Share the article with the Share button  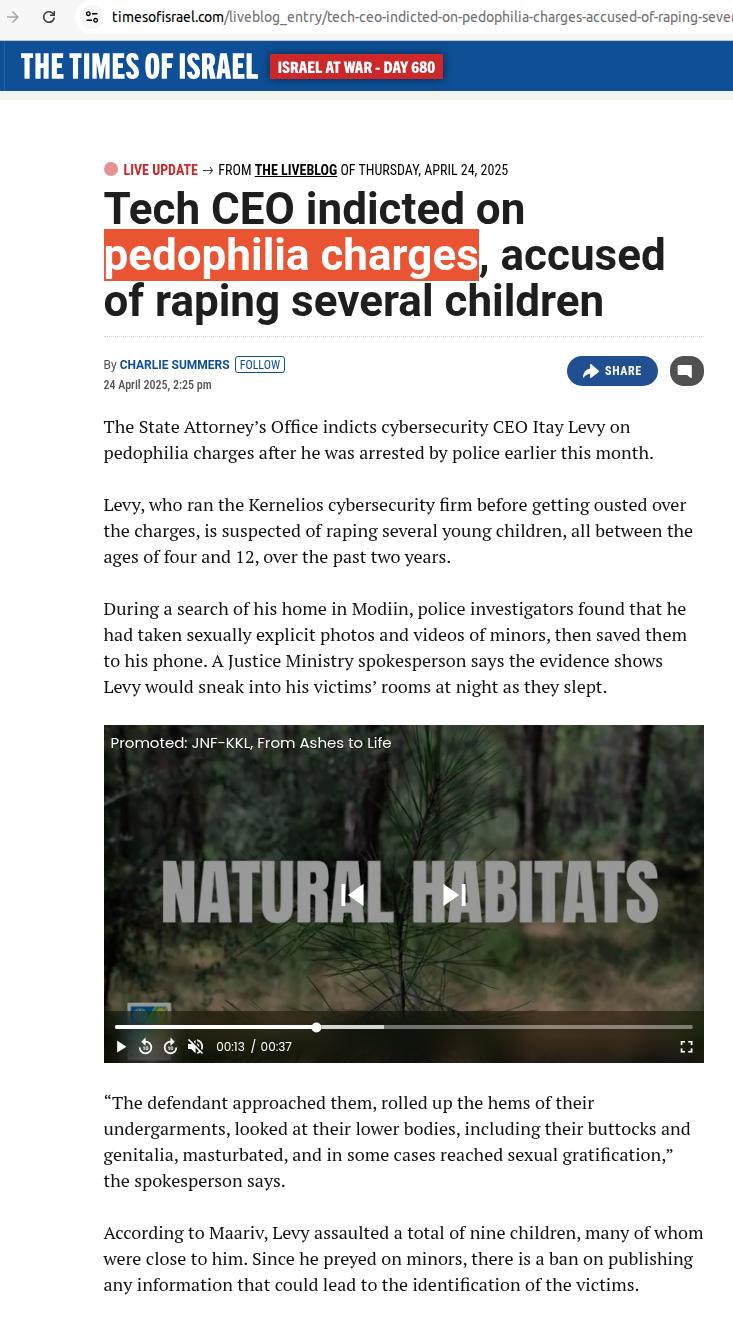point(612,371)
